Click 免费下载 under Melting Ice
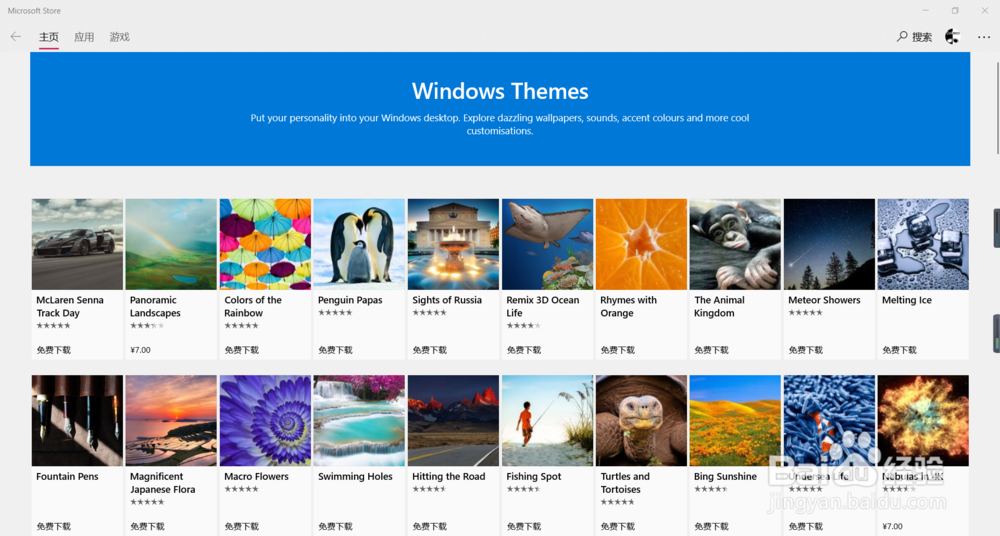The image size is (1000, 536). (x=899, y=350)
